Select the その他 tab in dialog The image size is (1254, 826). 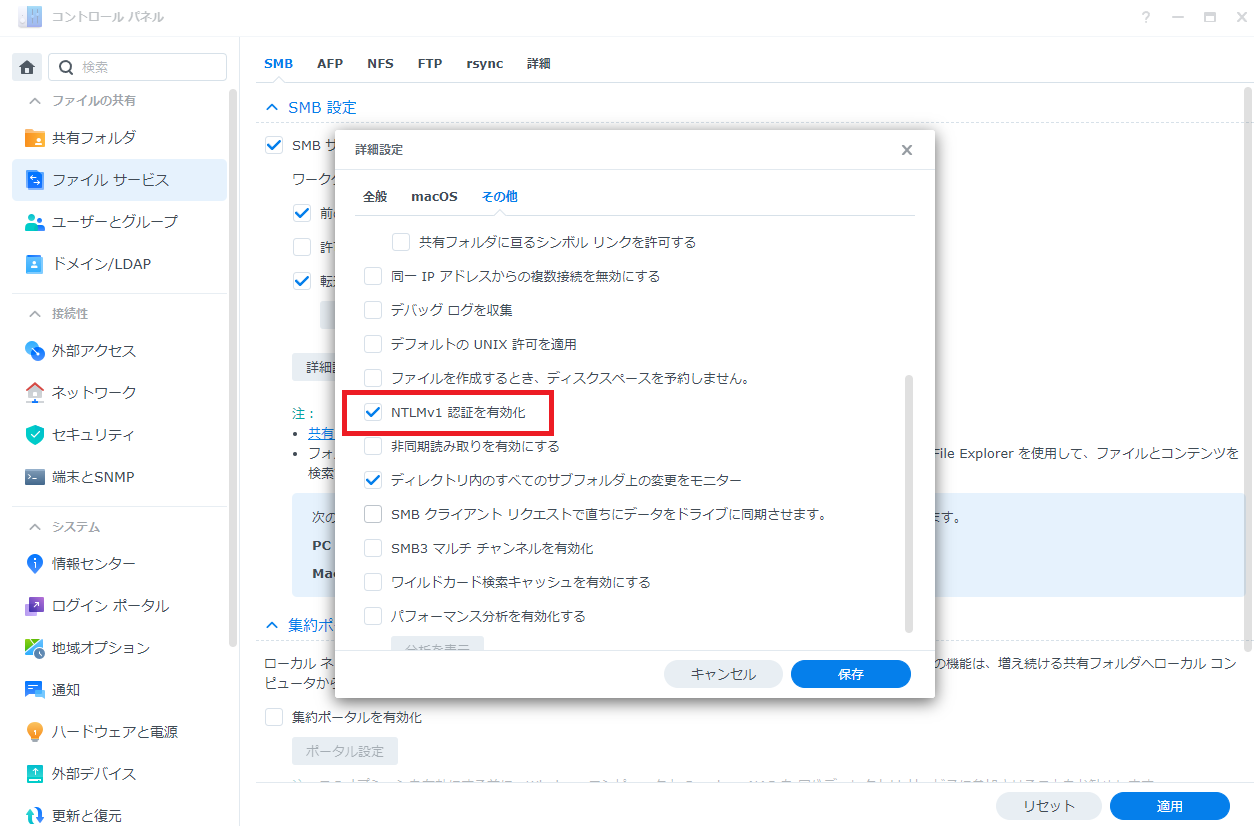click(x=499, y=197)
